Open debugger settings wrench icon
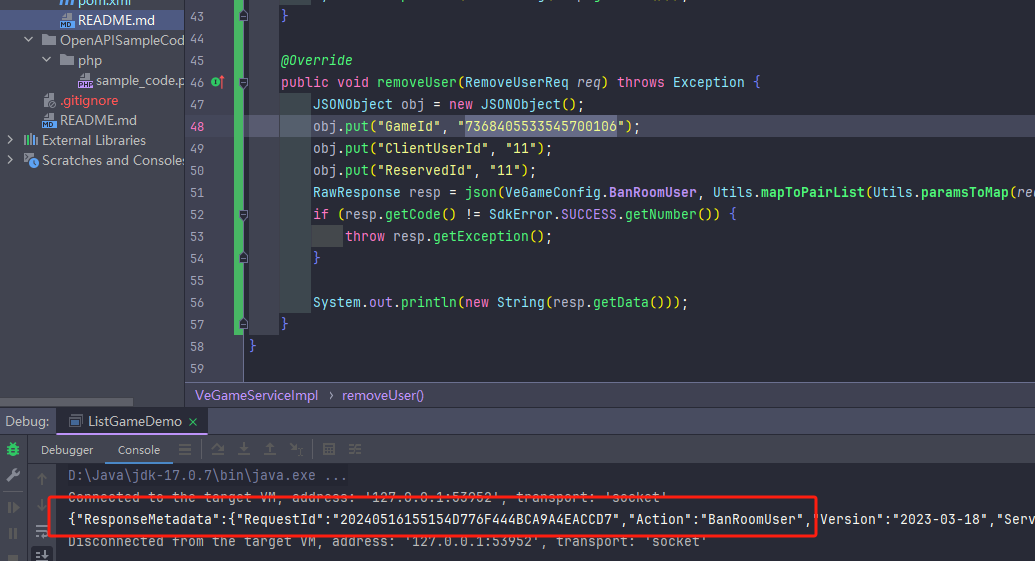 13,475
